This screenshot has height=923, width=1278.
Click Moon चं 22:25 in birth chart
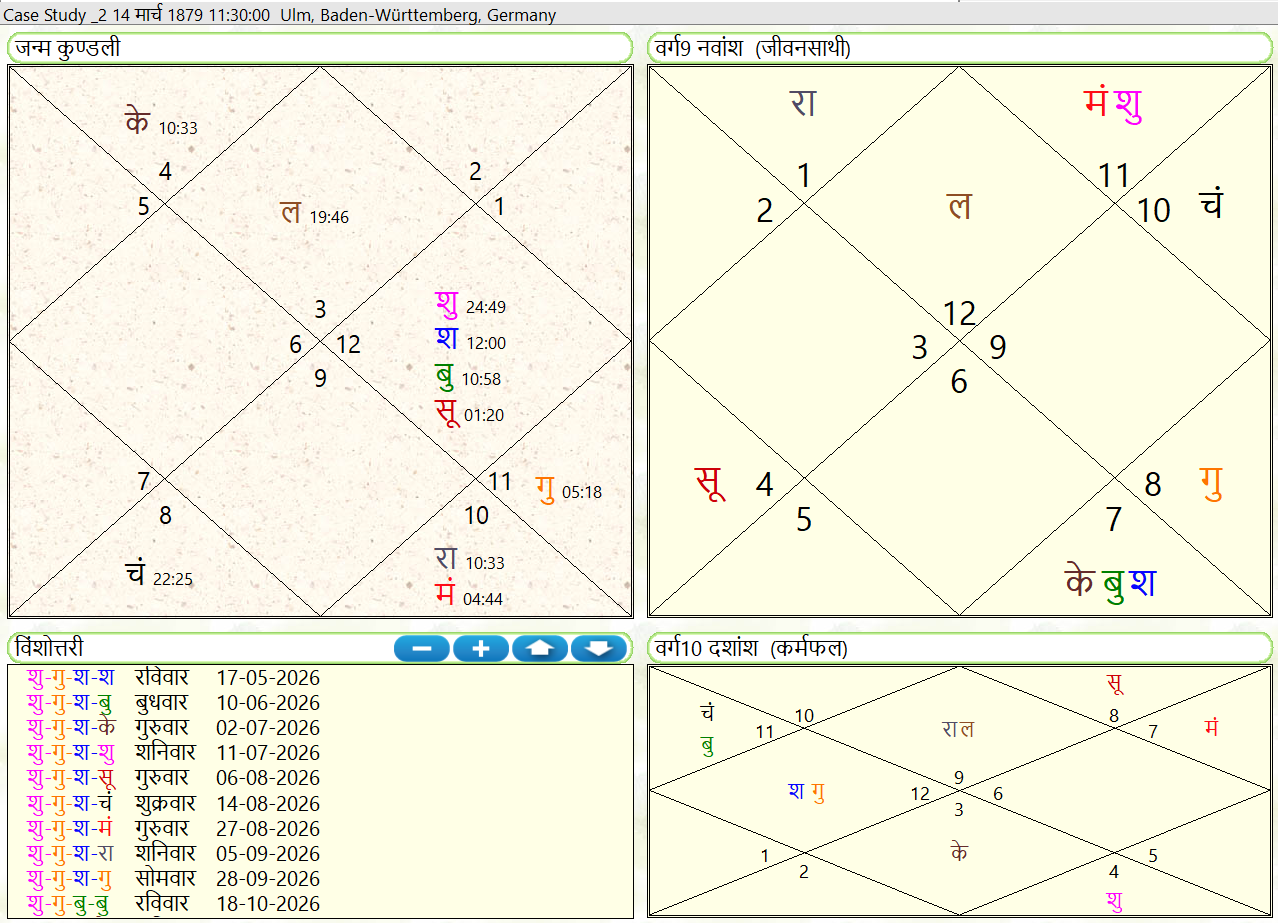[x=159, y=575]
